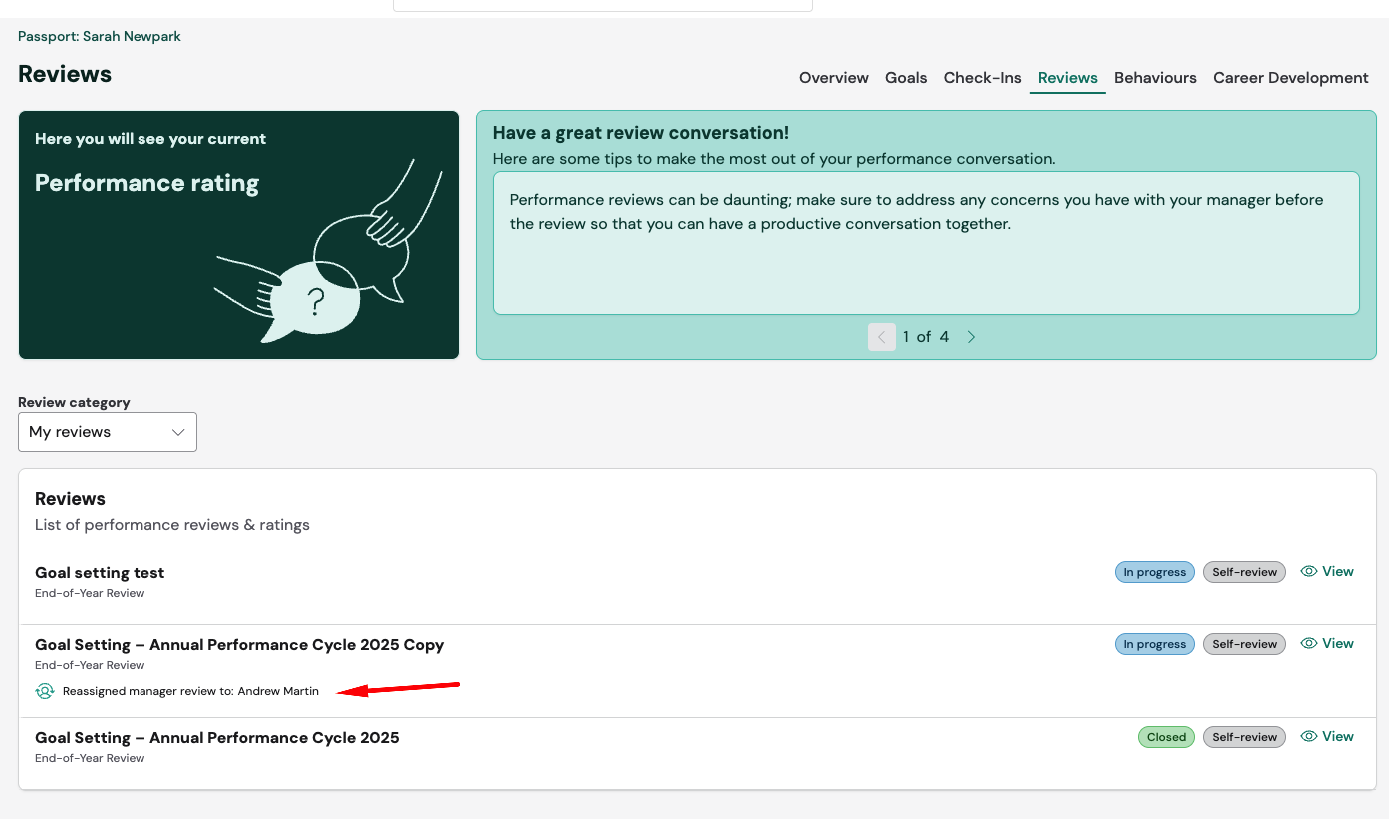Open the Review category dropdown
Image resolution: width=1389 pixels, height=819 pixels.
pos(107,432)
